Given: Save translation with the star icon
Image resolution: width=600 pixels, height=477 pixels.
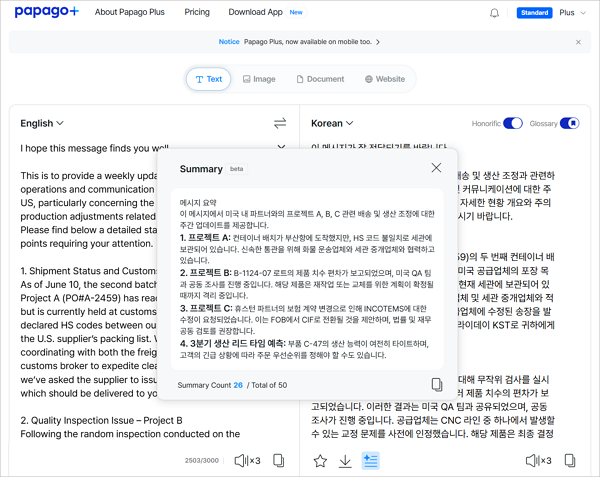Looking at the screenshot, I should tap(320, 460).
